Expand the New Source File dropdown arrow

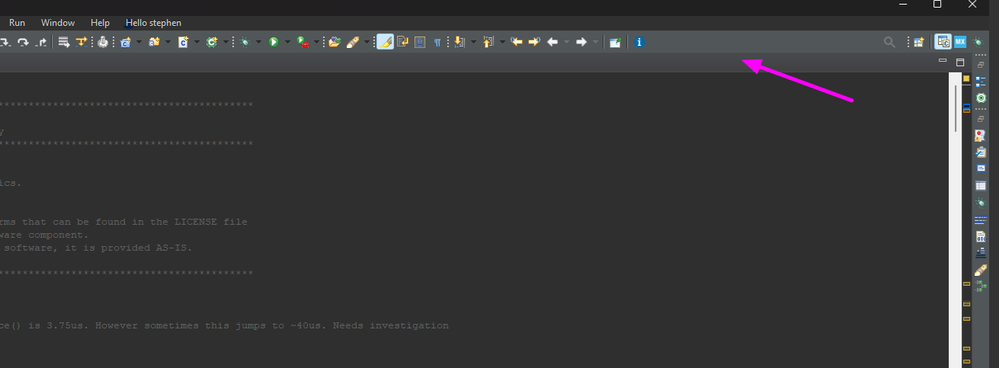(x=197, y=42)
